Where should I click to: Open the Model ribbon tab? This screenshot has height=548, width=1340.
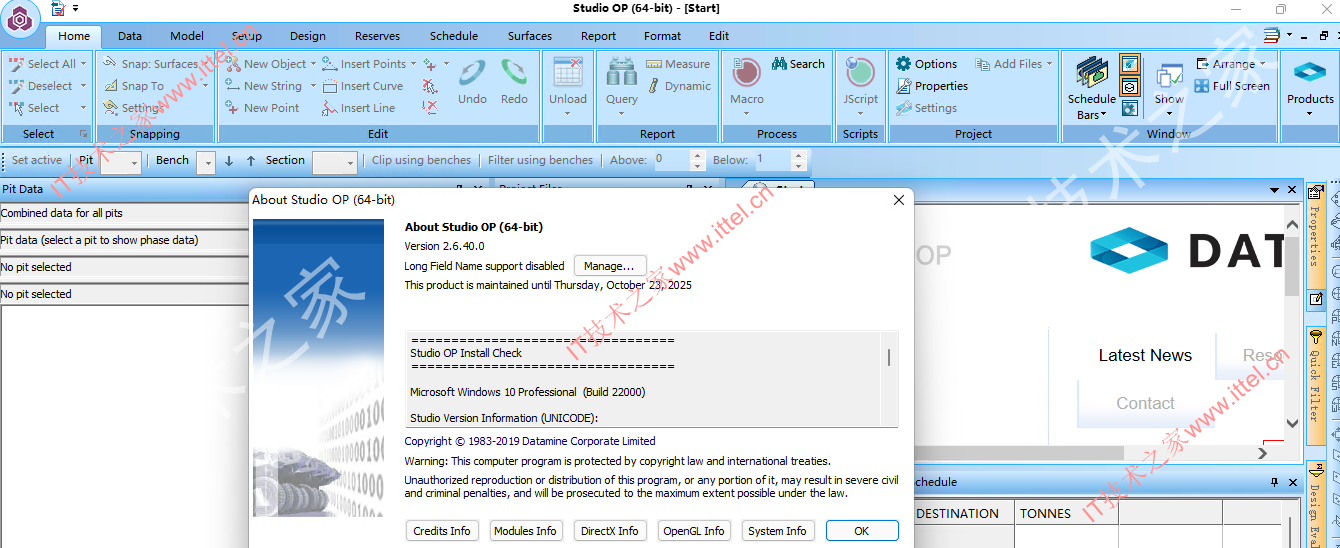click(x=187, y=36)
